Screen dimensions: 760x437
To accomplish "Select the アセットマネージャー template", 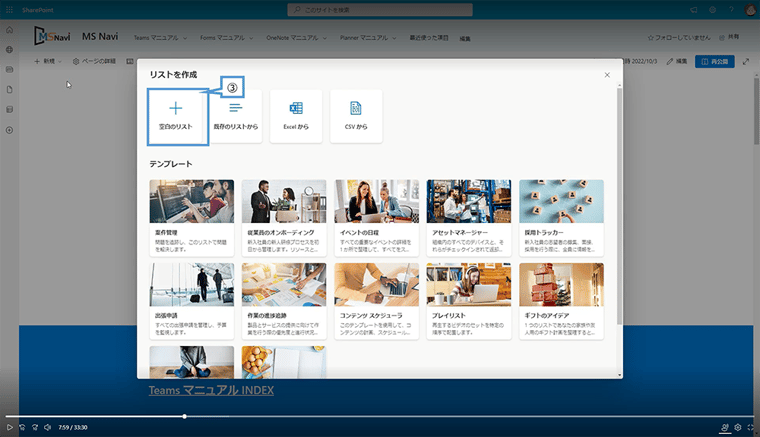I will tap(469, 218).
